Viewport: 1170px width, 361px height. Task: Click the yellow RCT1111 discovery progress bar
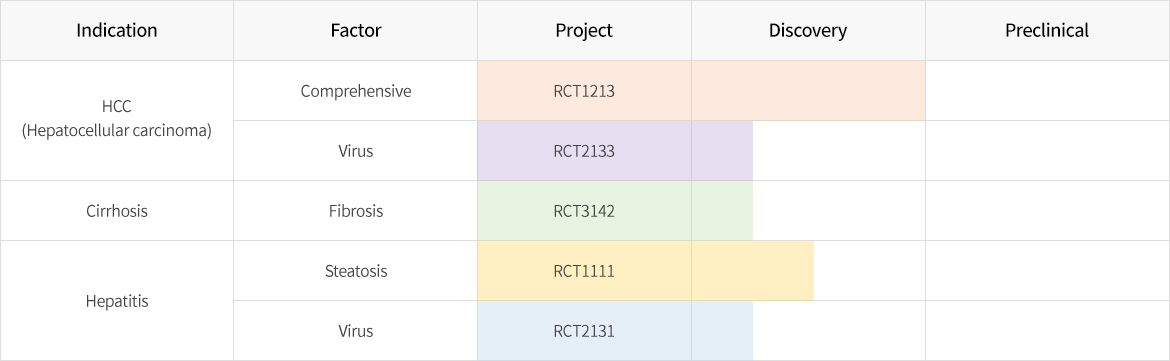click(x=753, y=271)
